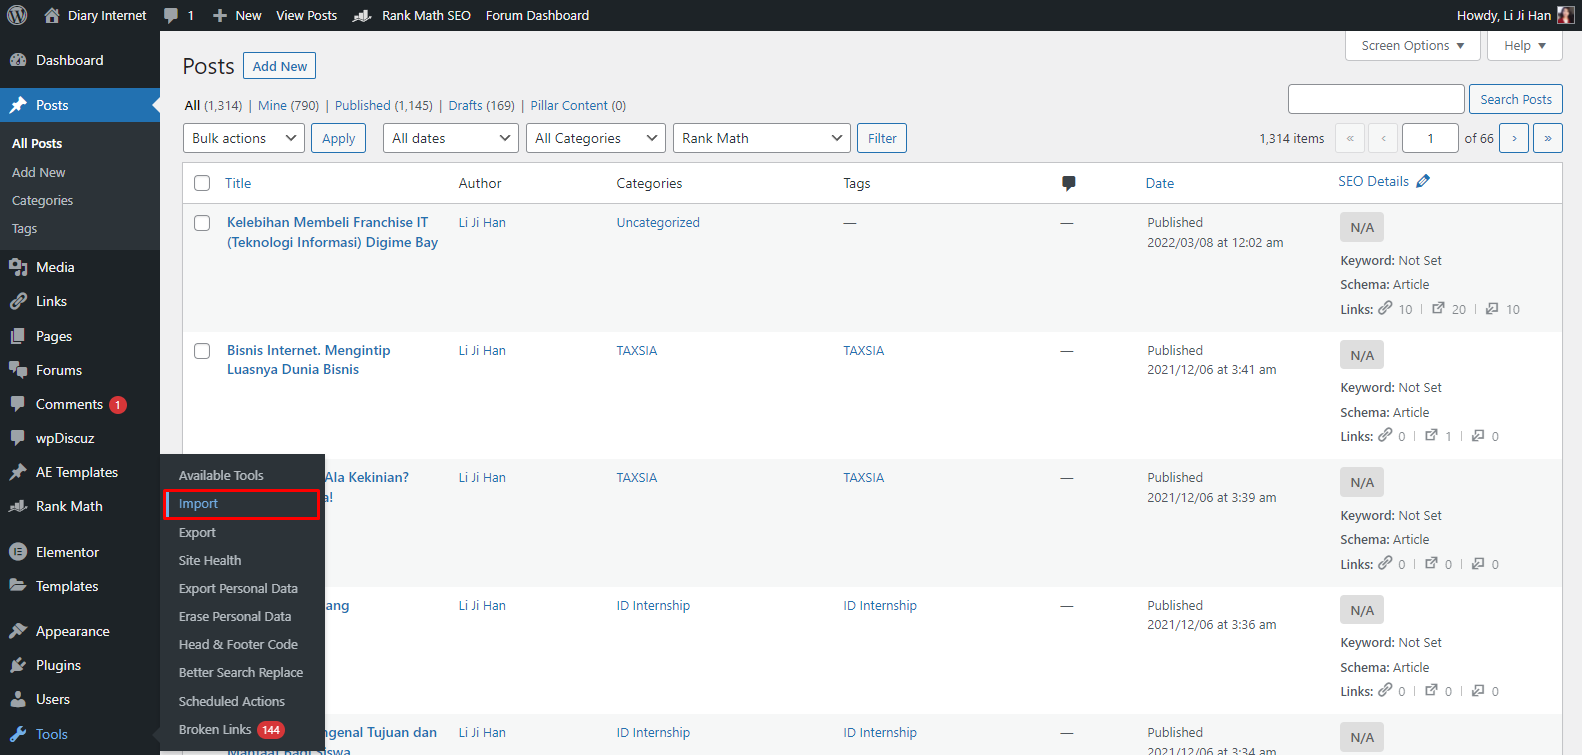The image size is (1582, 755).
Task: Open Forum Dashboard in admin bar
Action: 537,15
